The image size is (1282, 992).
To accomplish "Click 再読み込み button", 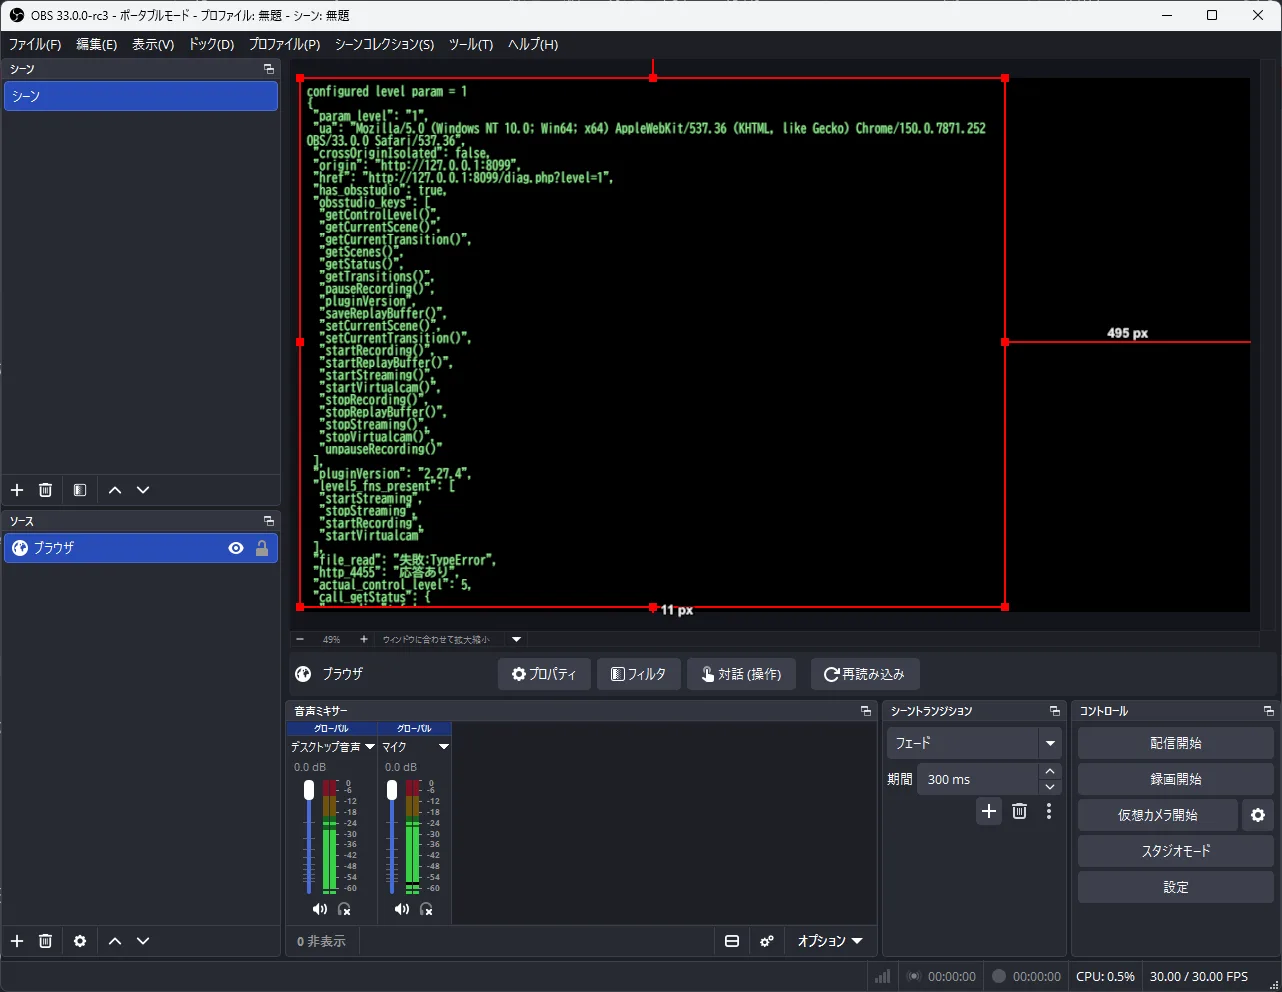I will click(864, 674).
